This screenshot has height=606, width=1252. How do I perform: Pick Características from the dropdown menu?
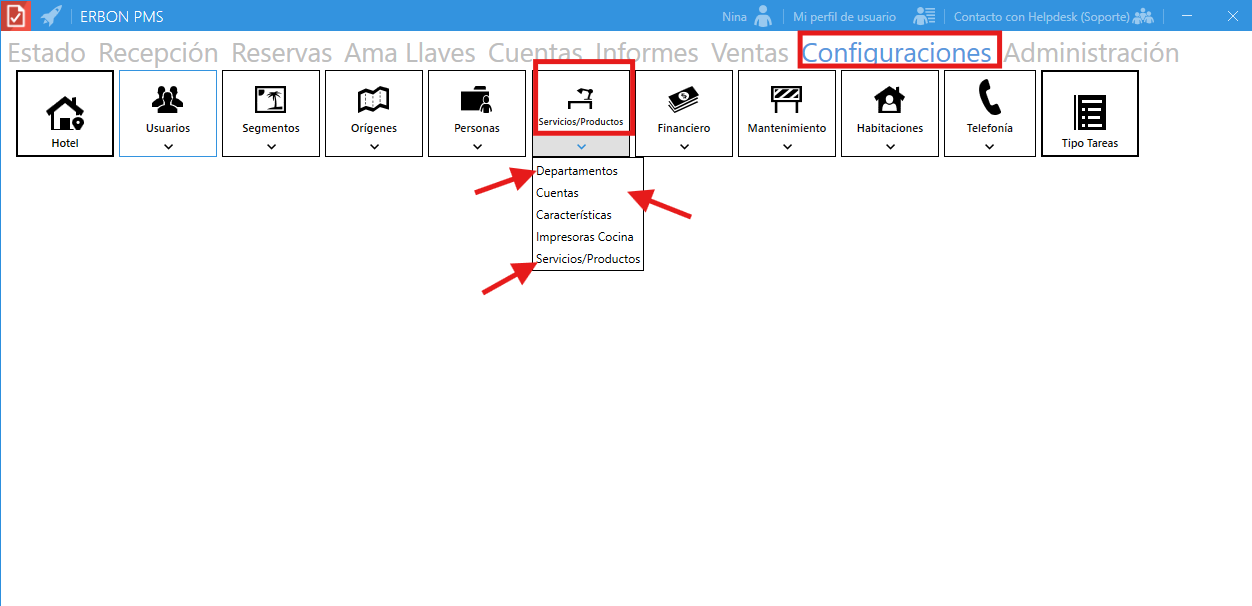(573, 215)
